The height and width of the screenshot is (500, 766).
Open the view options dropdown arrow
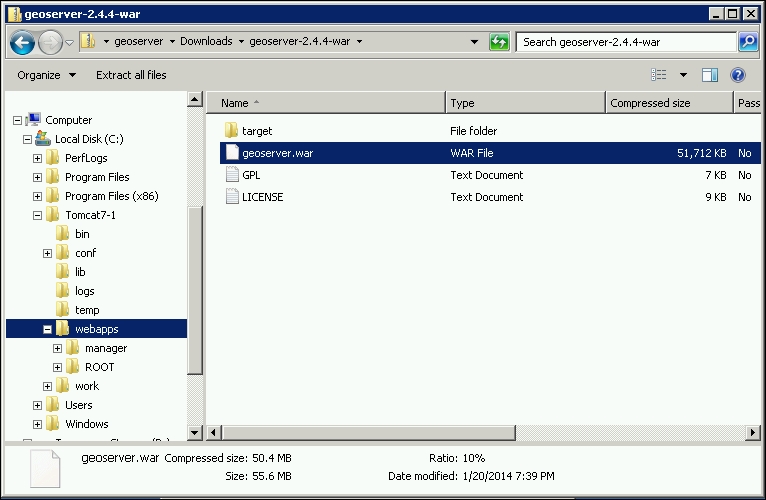683,75
